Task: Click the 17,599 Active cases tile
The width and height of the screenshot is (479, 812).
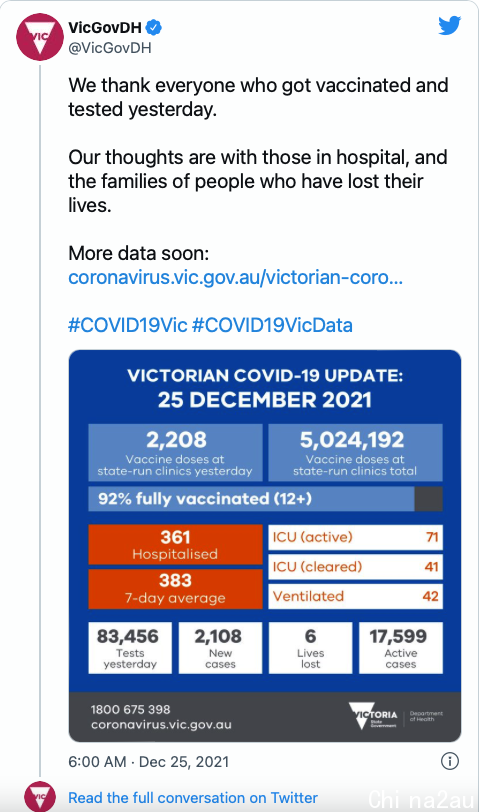Action: point(401,648)
